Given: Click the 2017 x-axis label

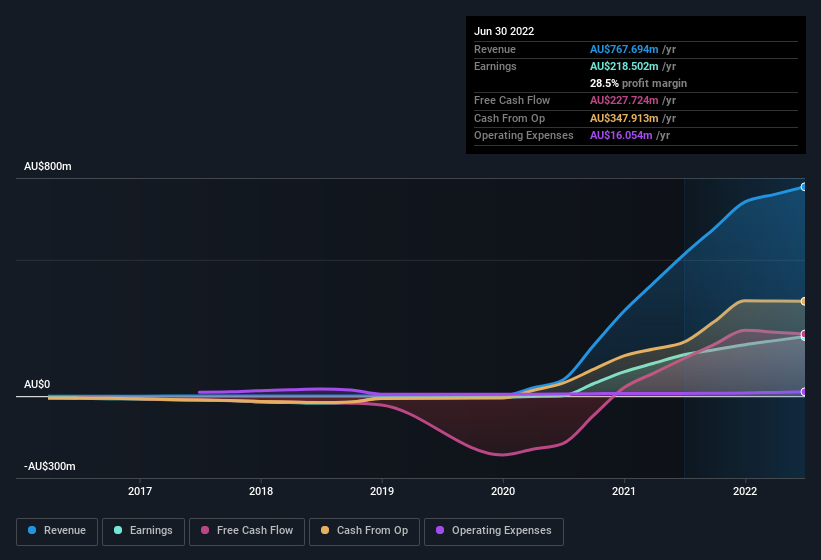Looking at the screenshot, I should point(140,491).
